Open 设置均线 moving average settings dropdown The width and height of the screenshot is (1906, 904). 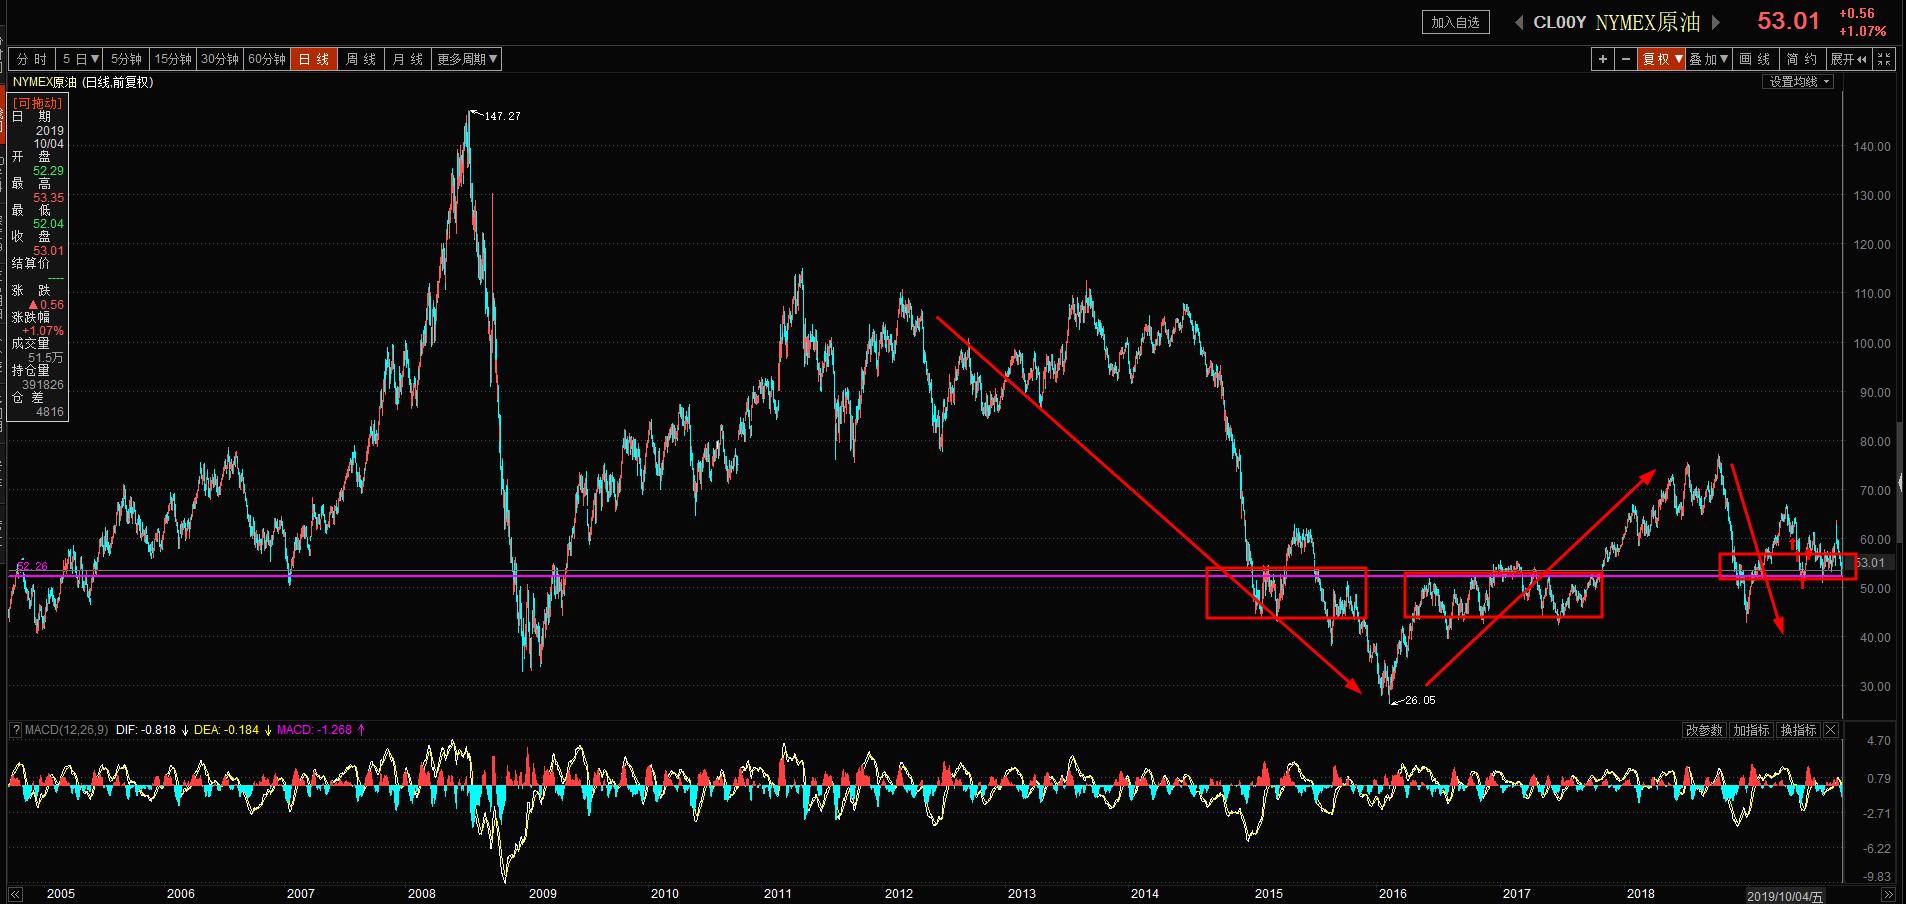coord(1798,82)
